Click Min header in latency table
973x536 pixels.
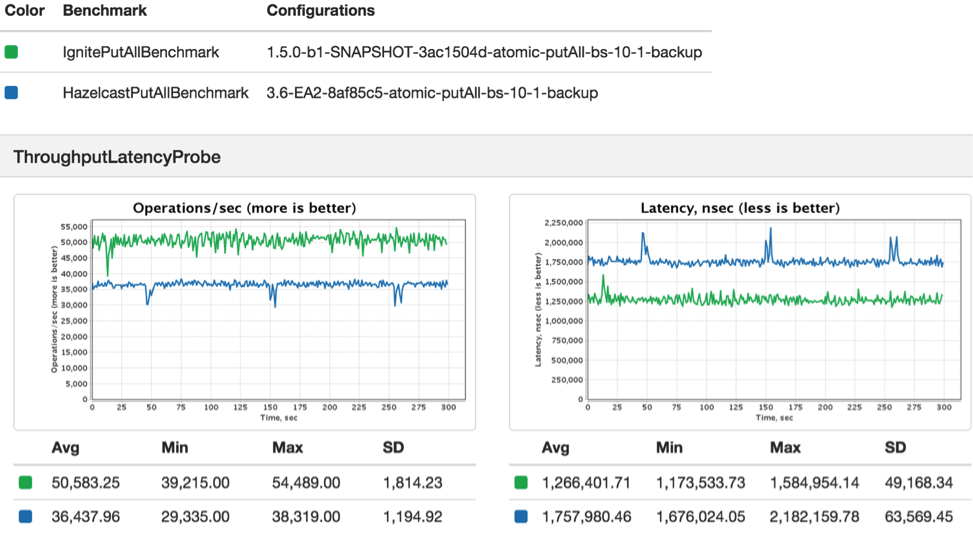coord(670,448)
